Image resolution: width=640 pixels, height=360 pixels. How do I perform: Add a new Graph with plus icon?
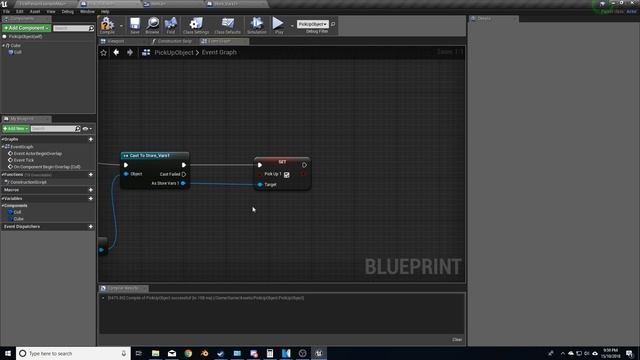tap(91, 139)
